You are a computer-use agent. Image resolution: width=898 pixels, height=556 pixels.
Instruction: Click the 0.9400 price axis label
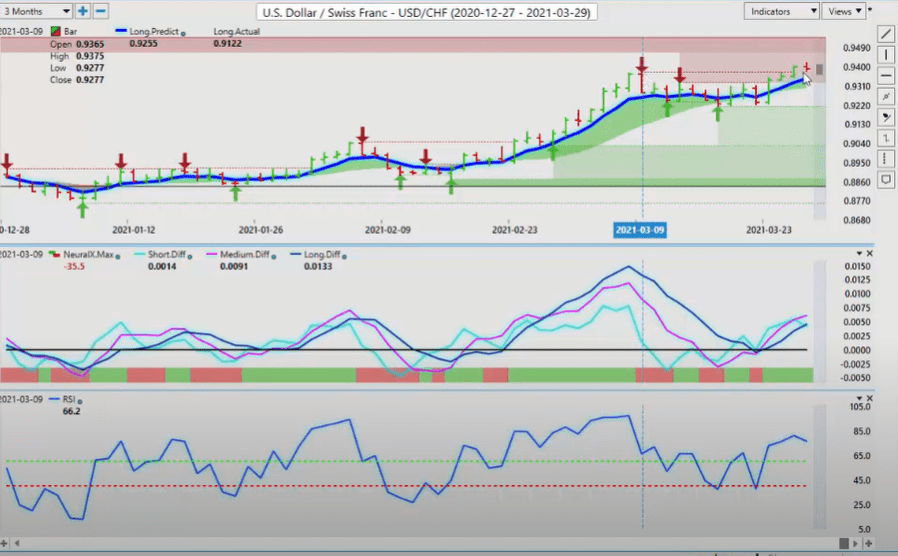click(856, 67)
